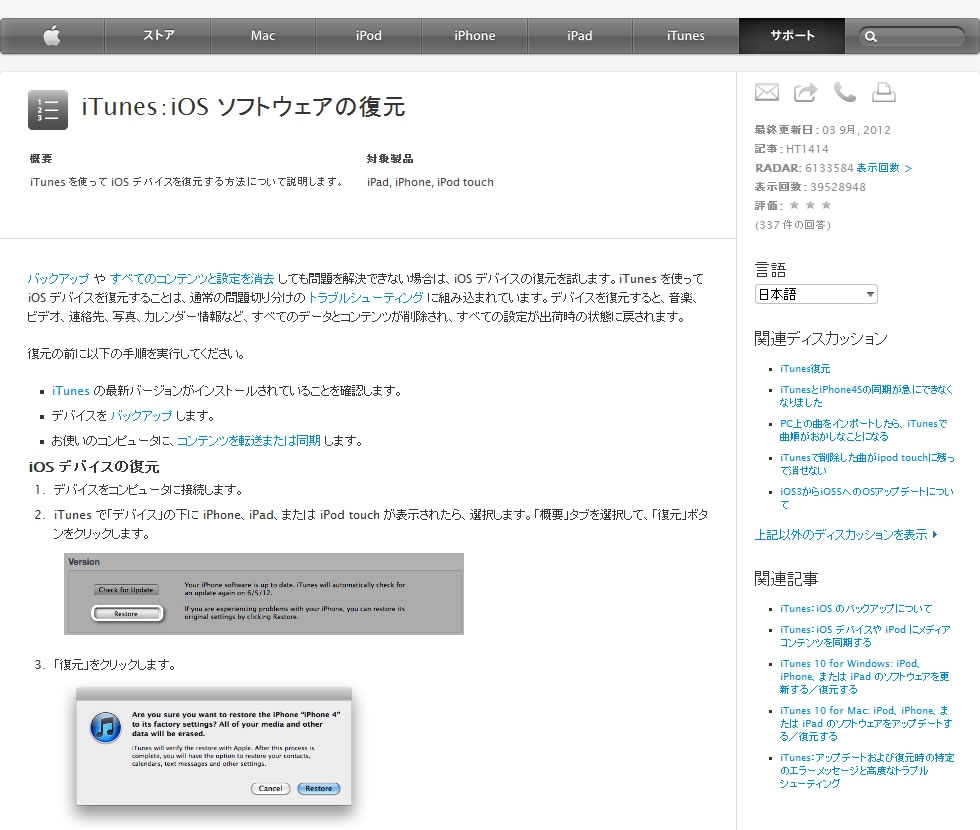Click the 最終更新日 date text
980x830 pixels.
pos(822,130)
